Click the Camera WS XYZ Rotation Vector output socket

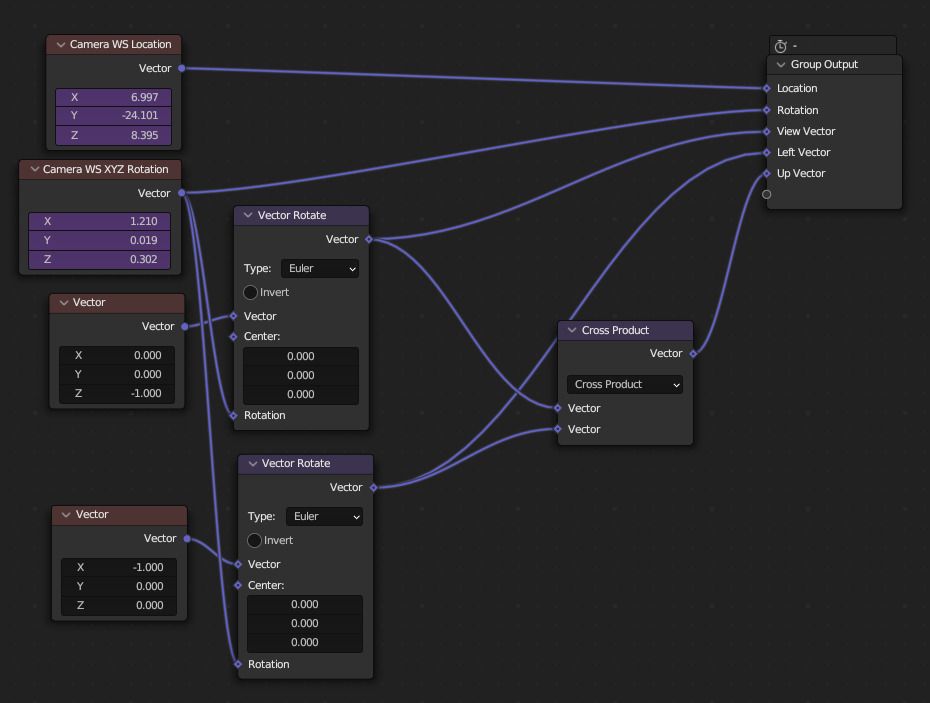pos(182,193)
